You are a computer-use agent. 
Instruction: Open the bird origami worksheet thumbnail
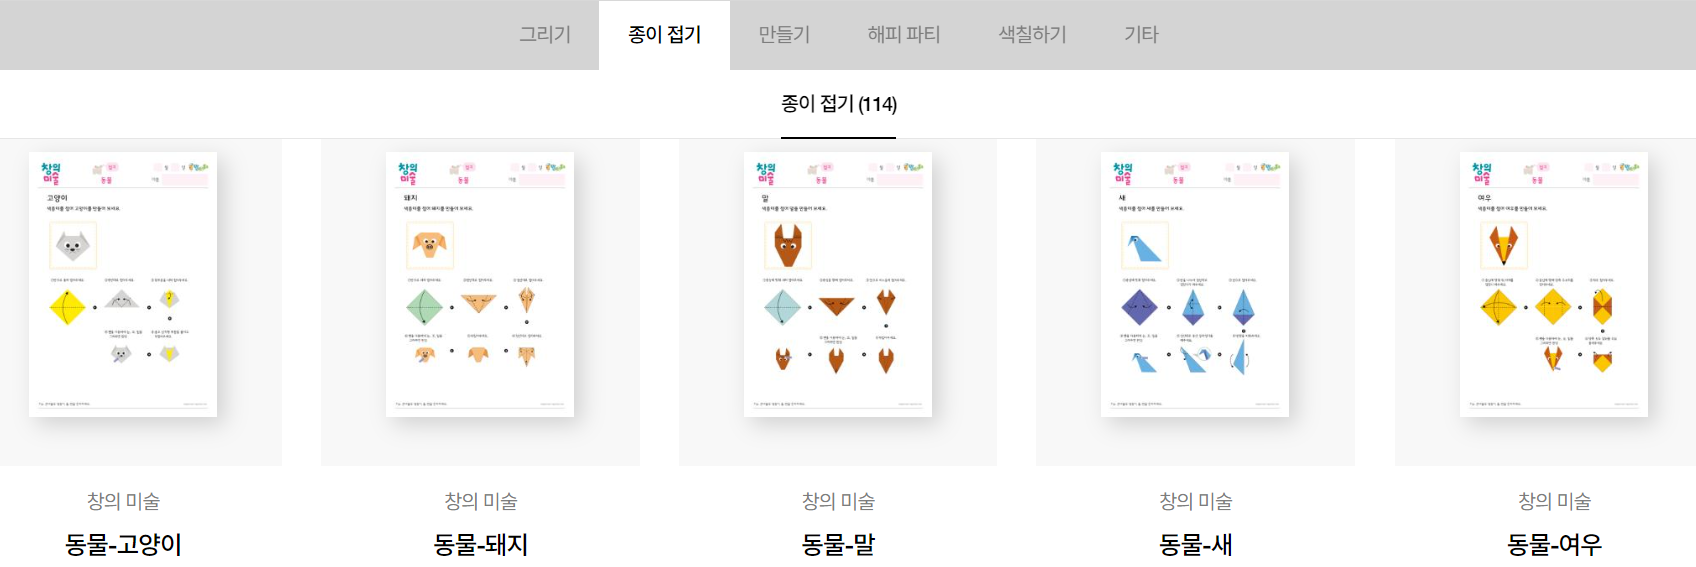[x=1195, y=285]
